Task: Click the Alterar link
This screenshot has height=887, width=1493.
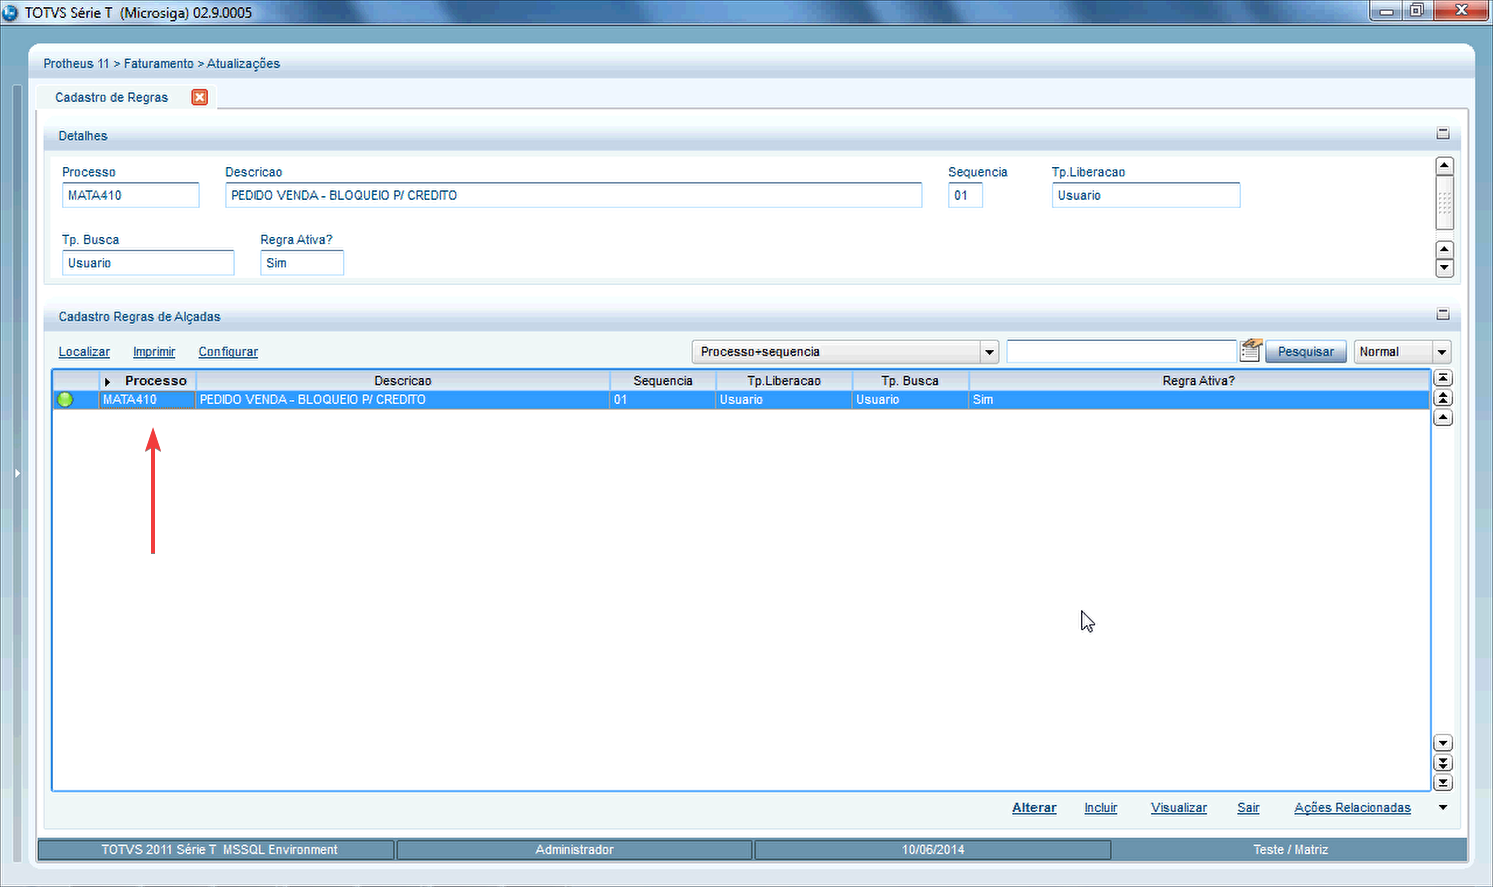Action: coord(1034,808)
